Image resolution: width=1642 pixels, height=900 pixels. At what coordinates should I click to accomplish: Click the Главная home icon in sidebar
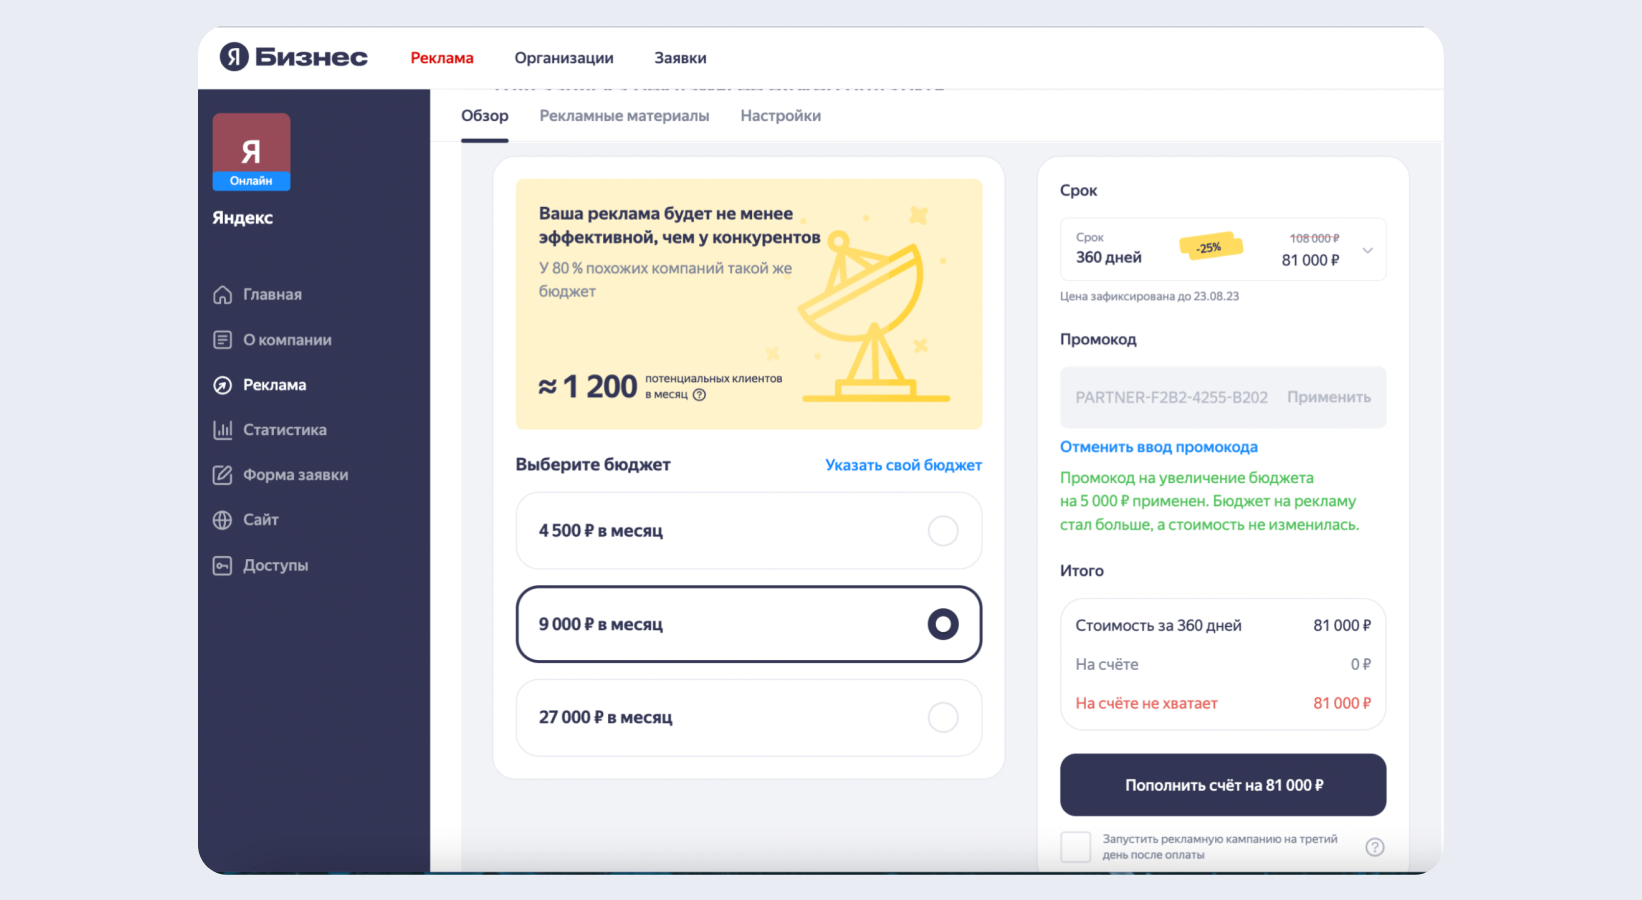(x=222, y=294)
